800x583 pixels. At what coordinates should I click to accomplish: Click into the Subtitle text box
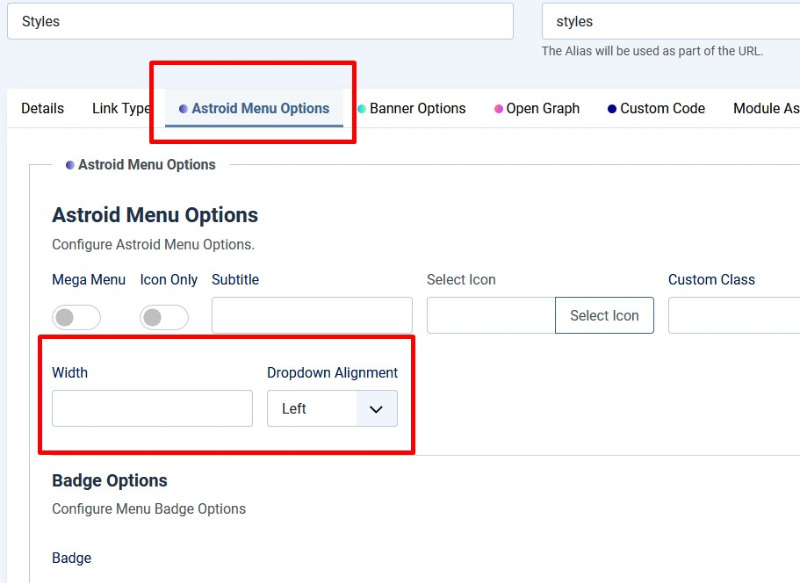tap(312, 315)
